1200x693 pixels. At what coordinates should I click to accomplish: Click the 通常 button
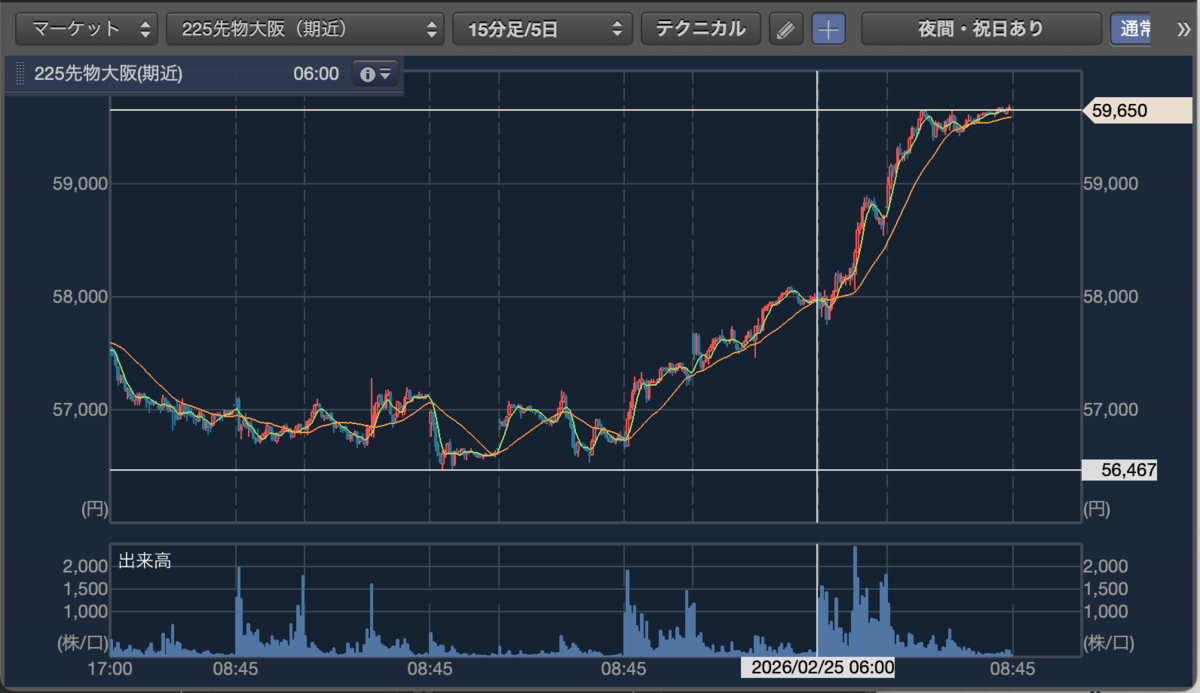point(1131,29)
